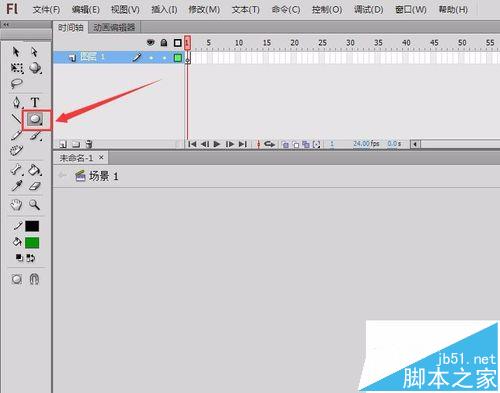Select the Zoom magnifier tool
Image resolution: width=500 pixels, height=393 pixels.
(x=34, y=205)
